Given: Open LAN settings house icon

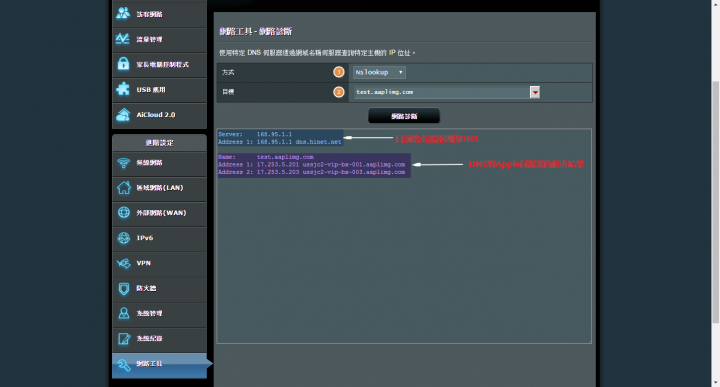Looking at the screenshot, I should [124, 187].
